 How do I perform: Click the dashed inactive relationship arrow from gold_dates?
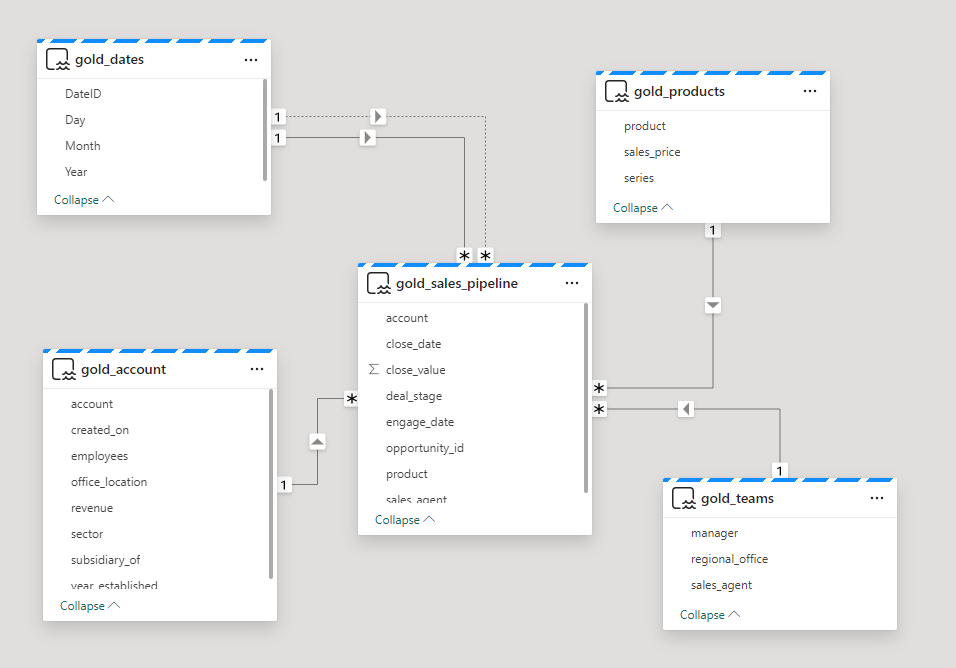click(x=377, y=117)
